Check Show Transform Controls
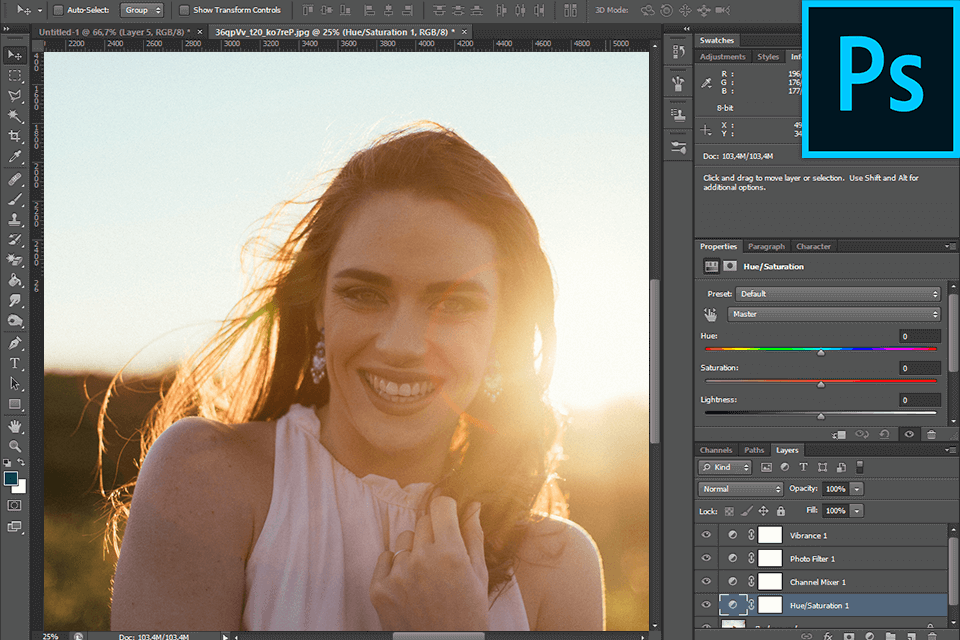Image resolution: width=960 pixels, height=640 pixels. click(x=184, y=10)
